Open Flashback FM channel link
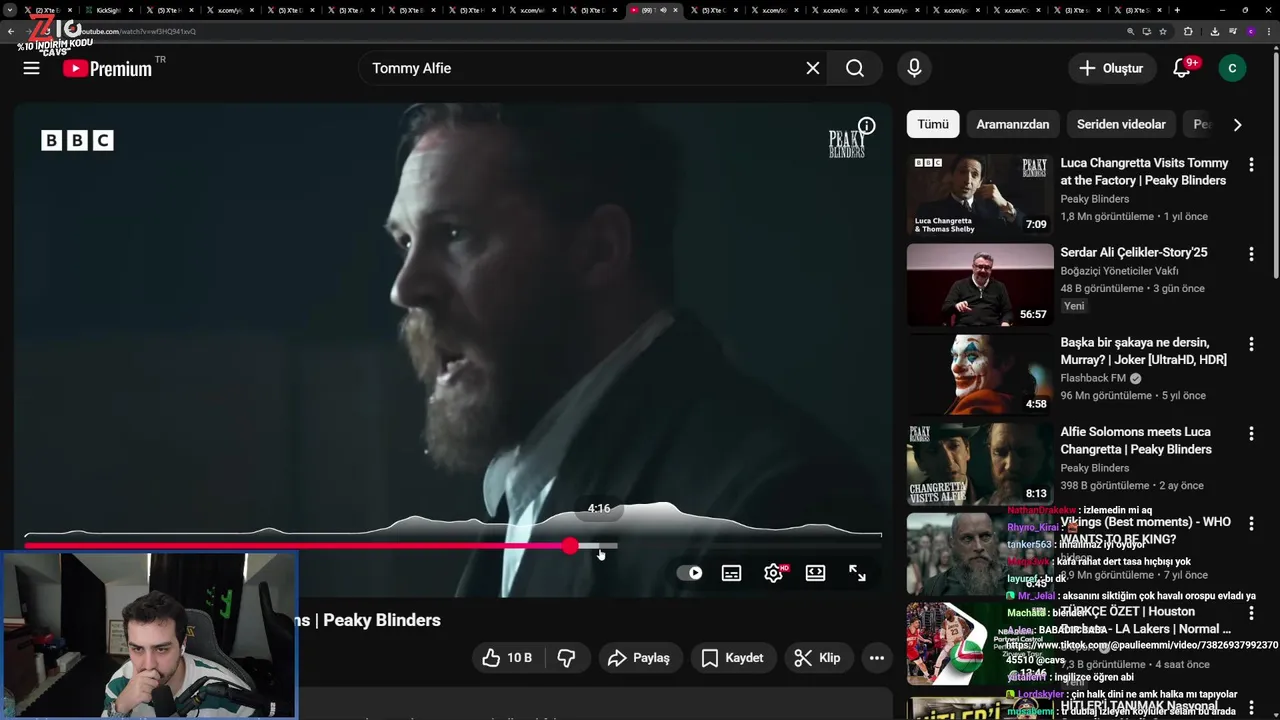The width and height of the screenshot is (1280, 720). (x=1093, y=378)
